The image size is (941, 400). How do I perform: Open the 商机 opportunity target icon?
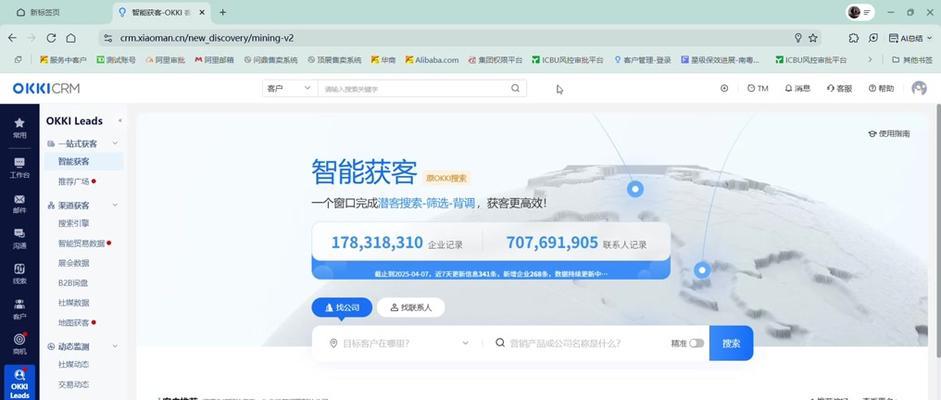coord(19,344)
